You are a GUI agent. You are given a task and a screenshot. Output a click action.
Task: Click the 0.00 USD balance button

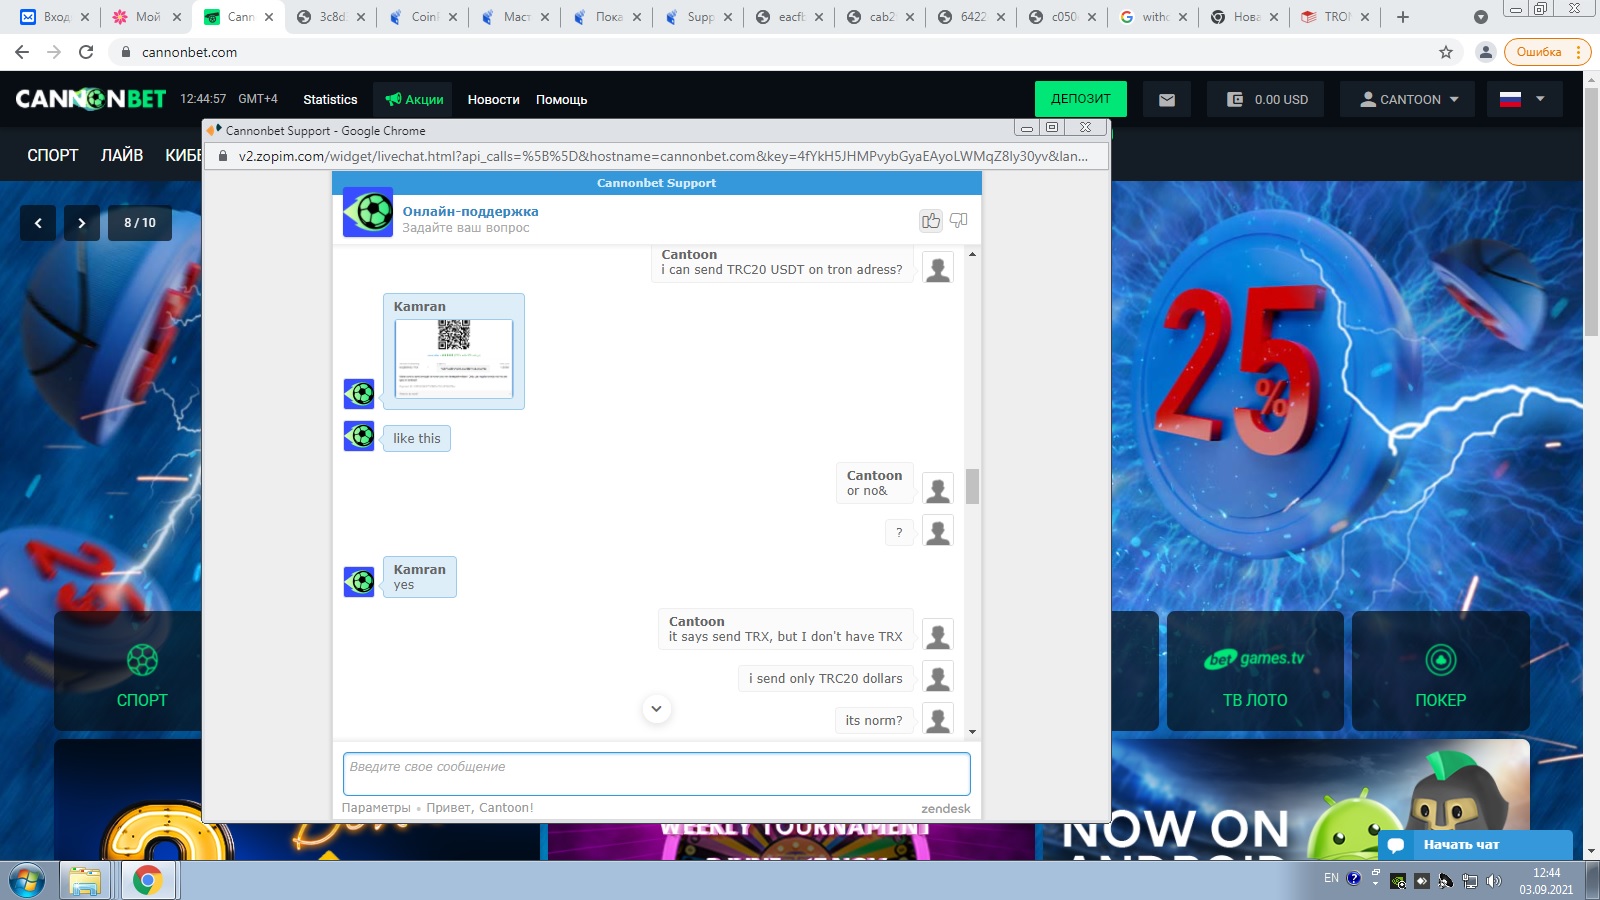pos(1266,99)
